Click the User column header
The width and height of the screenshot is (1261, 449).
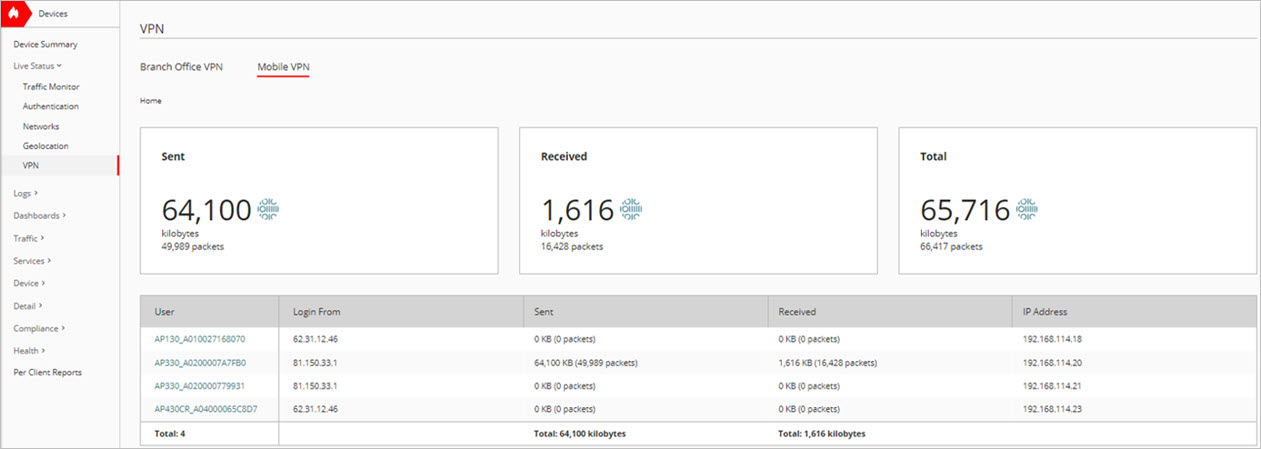[209, 312]
